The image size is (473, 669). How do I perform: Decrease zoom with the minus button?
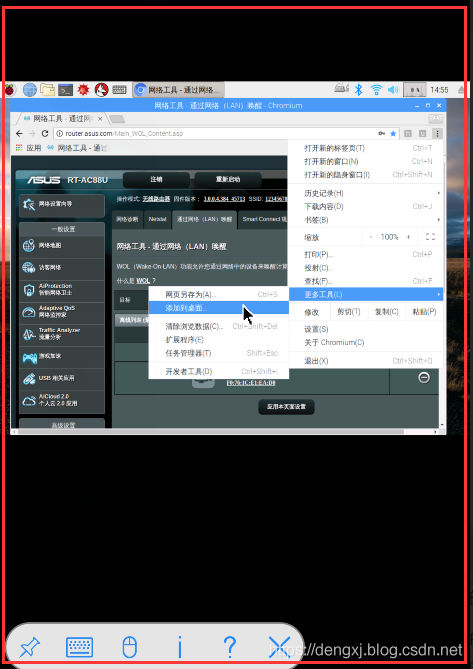tap(371, 237)
